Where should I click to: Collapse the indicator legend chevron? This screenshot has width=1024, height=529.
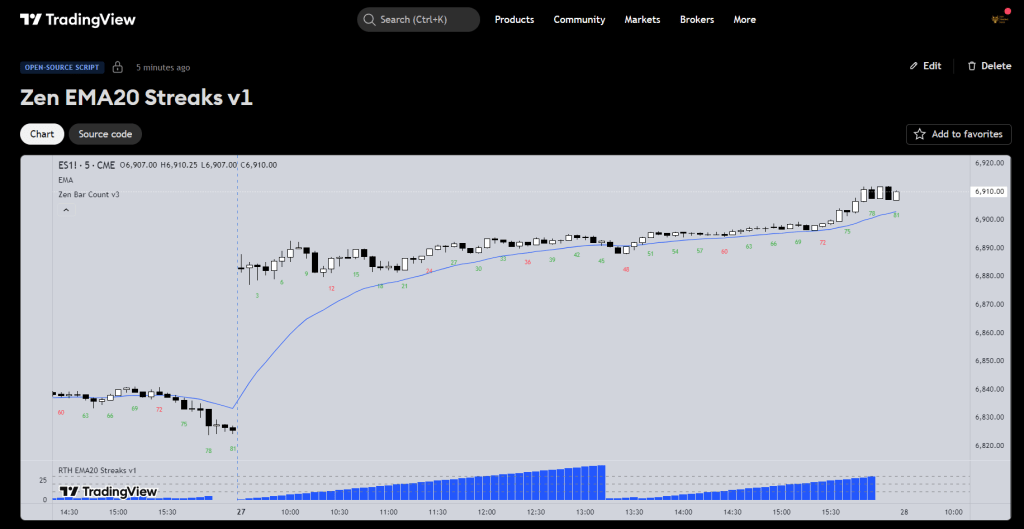66,211
